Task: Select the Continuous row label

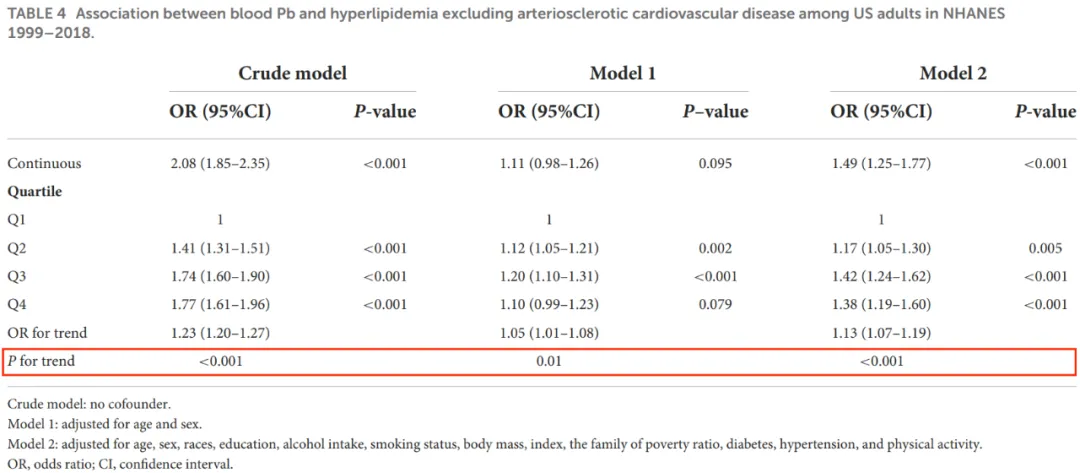Action: [44, 164]
